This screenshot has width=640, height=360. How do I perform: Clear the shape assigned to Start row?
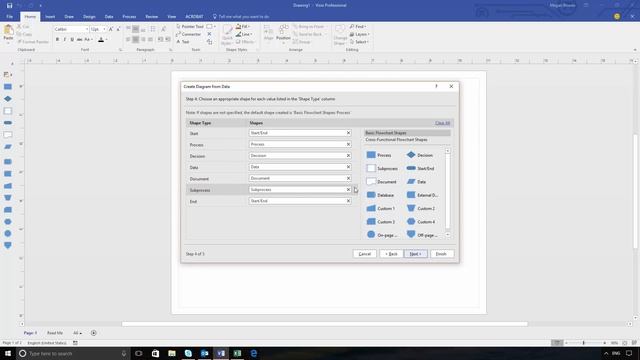tap(348, 133)
